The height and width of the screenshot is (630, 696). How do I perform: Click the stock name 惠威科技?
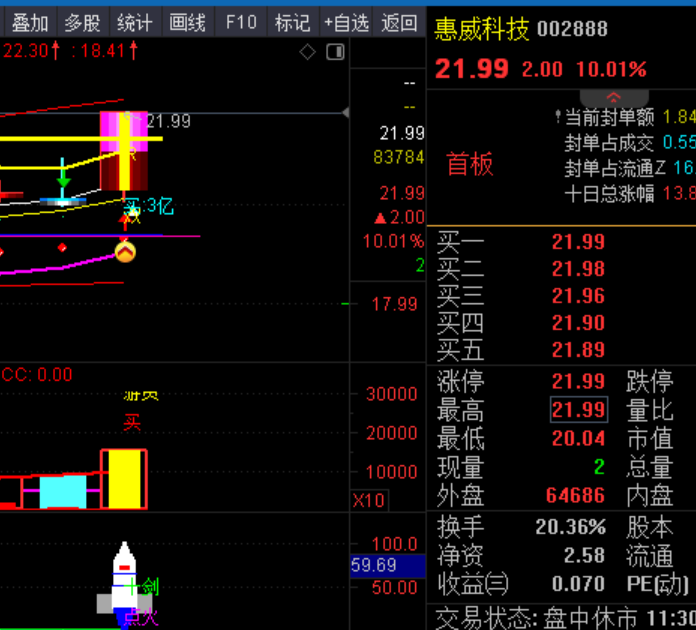[x=482, y=29]
